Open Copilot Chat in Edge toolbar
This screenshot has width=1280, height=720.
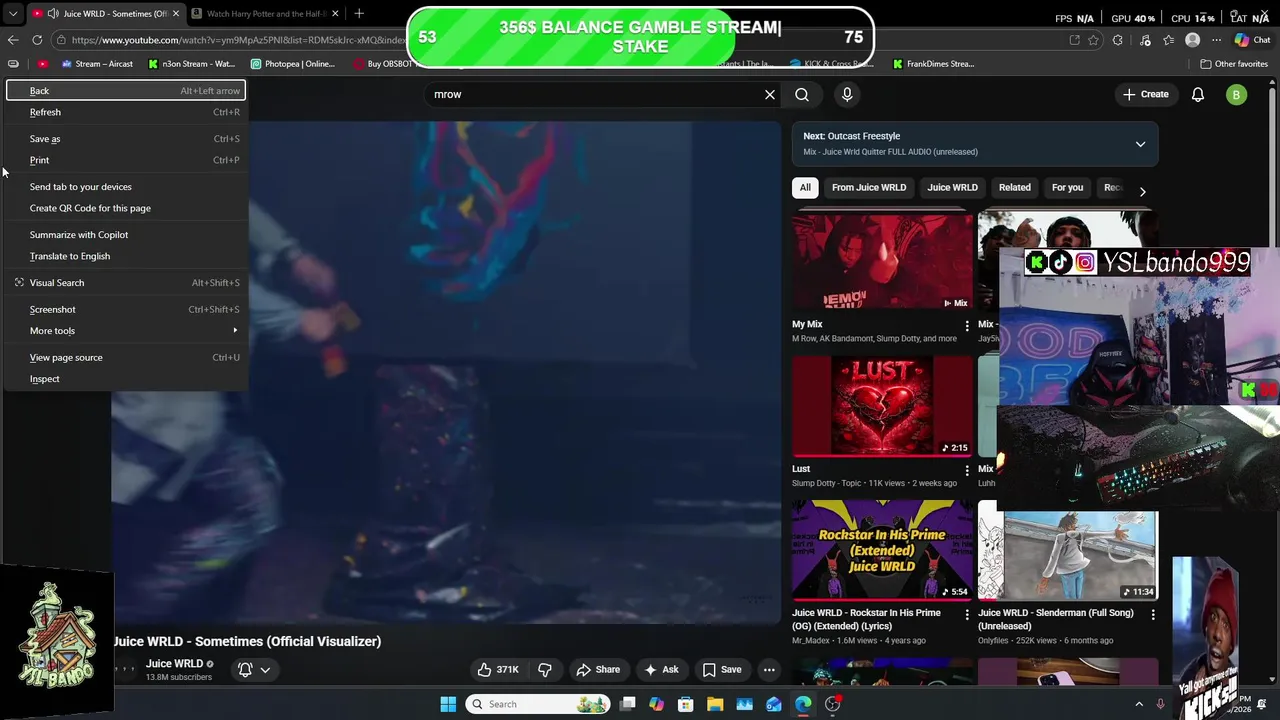pos(1251,40)
